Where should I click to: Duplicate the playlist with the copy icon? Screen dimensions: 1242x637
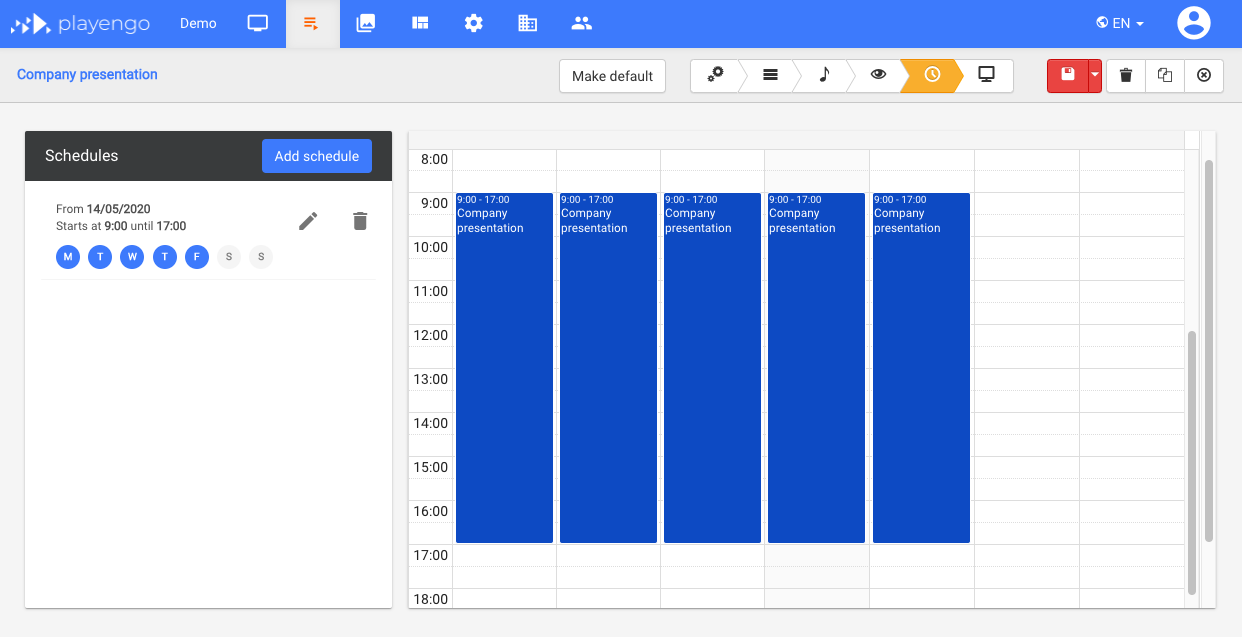click(1165, 76)
